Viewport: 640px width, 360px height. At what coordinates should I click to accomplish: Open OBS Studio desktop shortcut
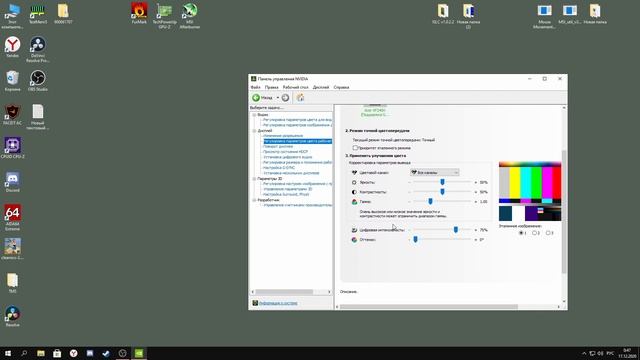[38, 81]
